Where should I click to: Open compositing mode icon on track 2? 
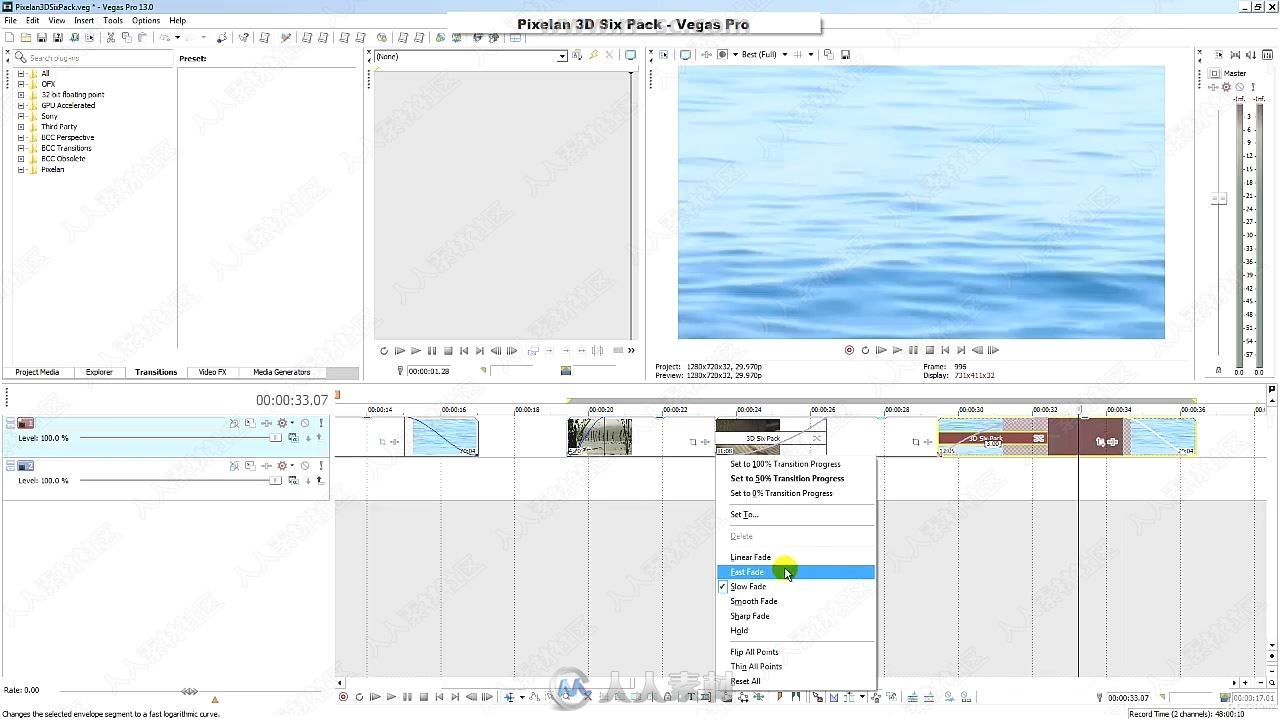[293, 480]
